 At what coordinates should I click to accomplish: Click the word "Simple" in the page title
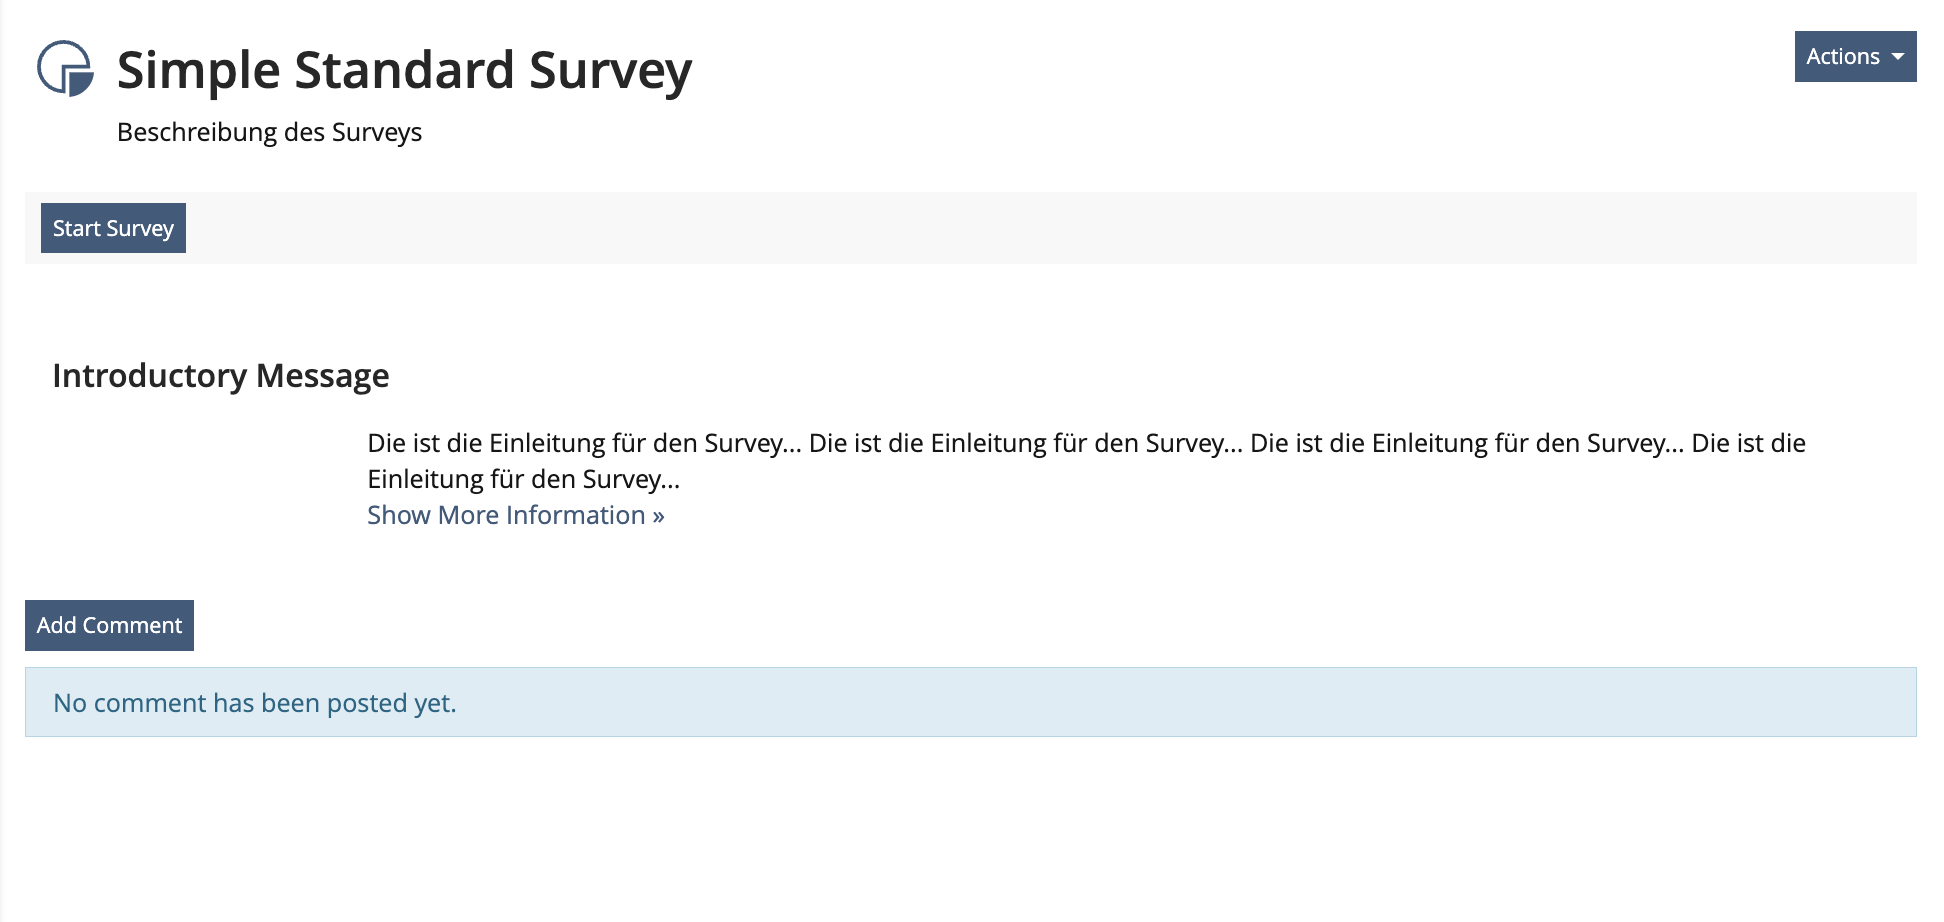point(198,71)
